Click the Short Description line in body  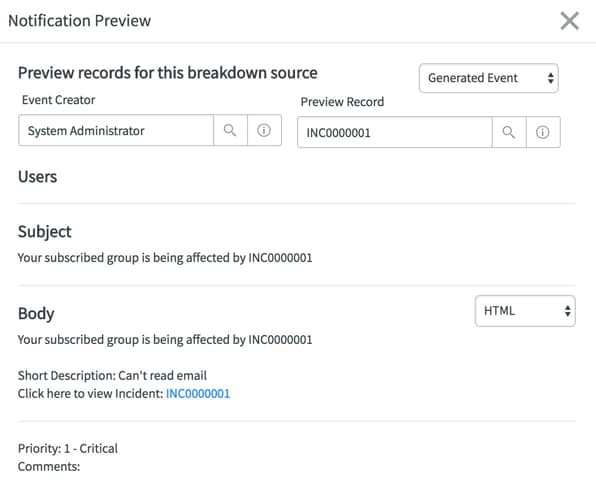112,375
